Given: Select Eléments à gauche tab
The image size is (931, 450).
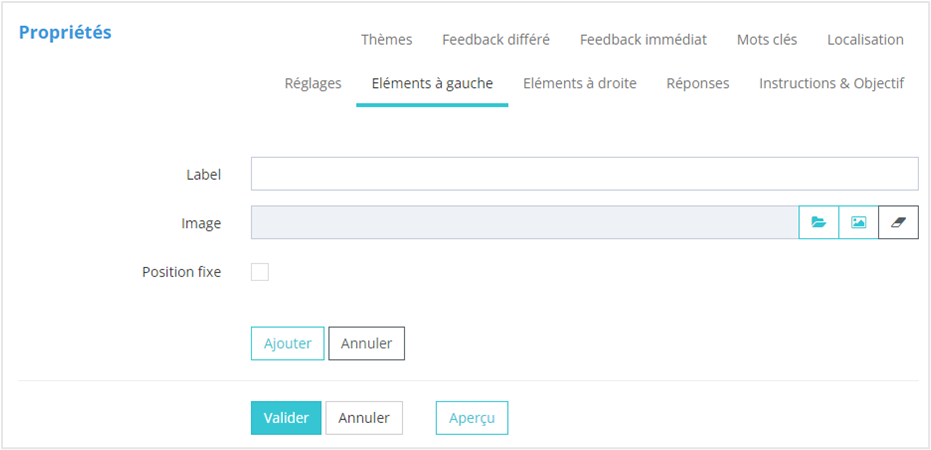Looking at the screenshot, I should point(432,83).
